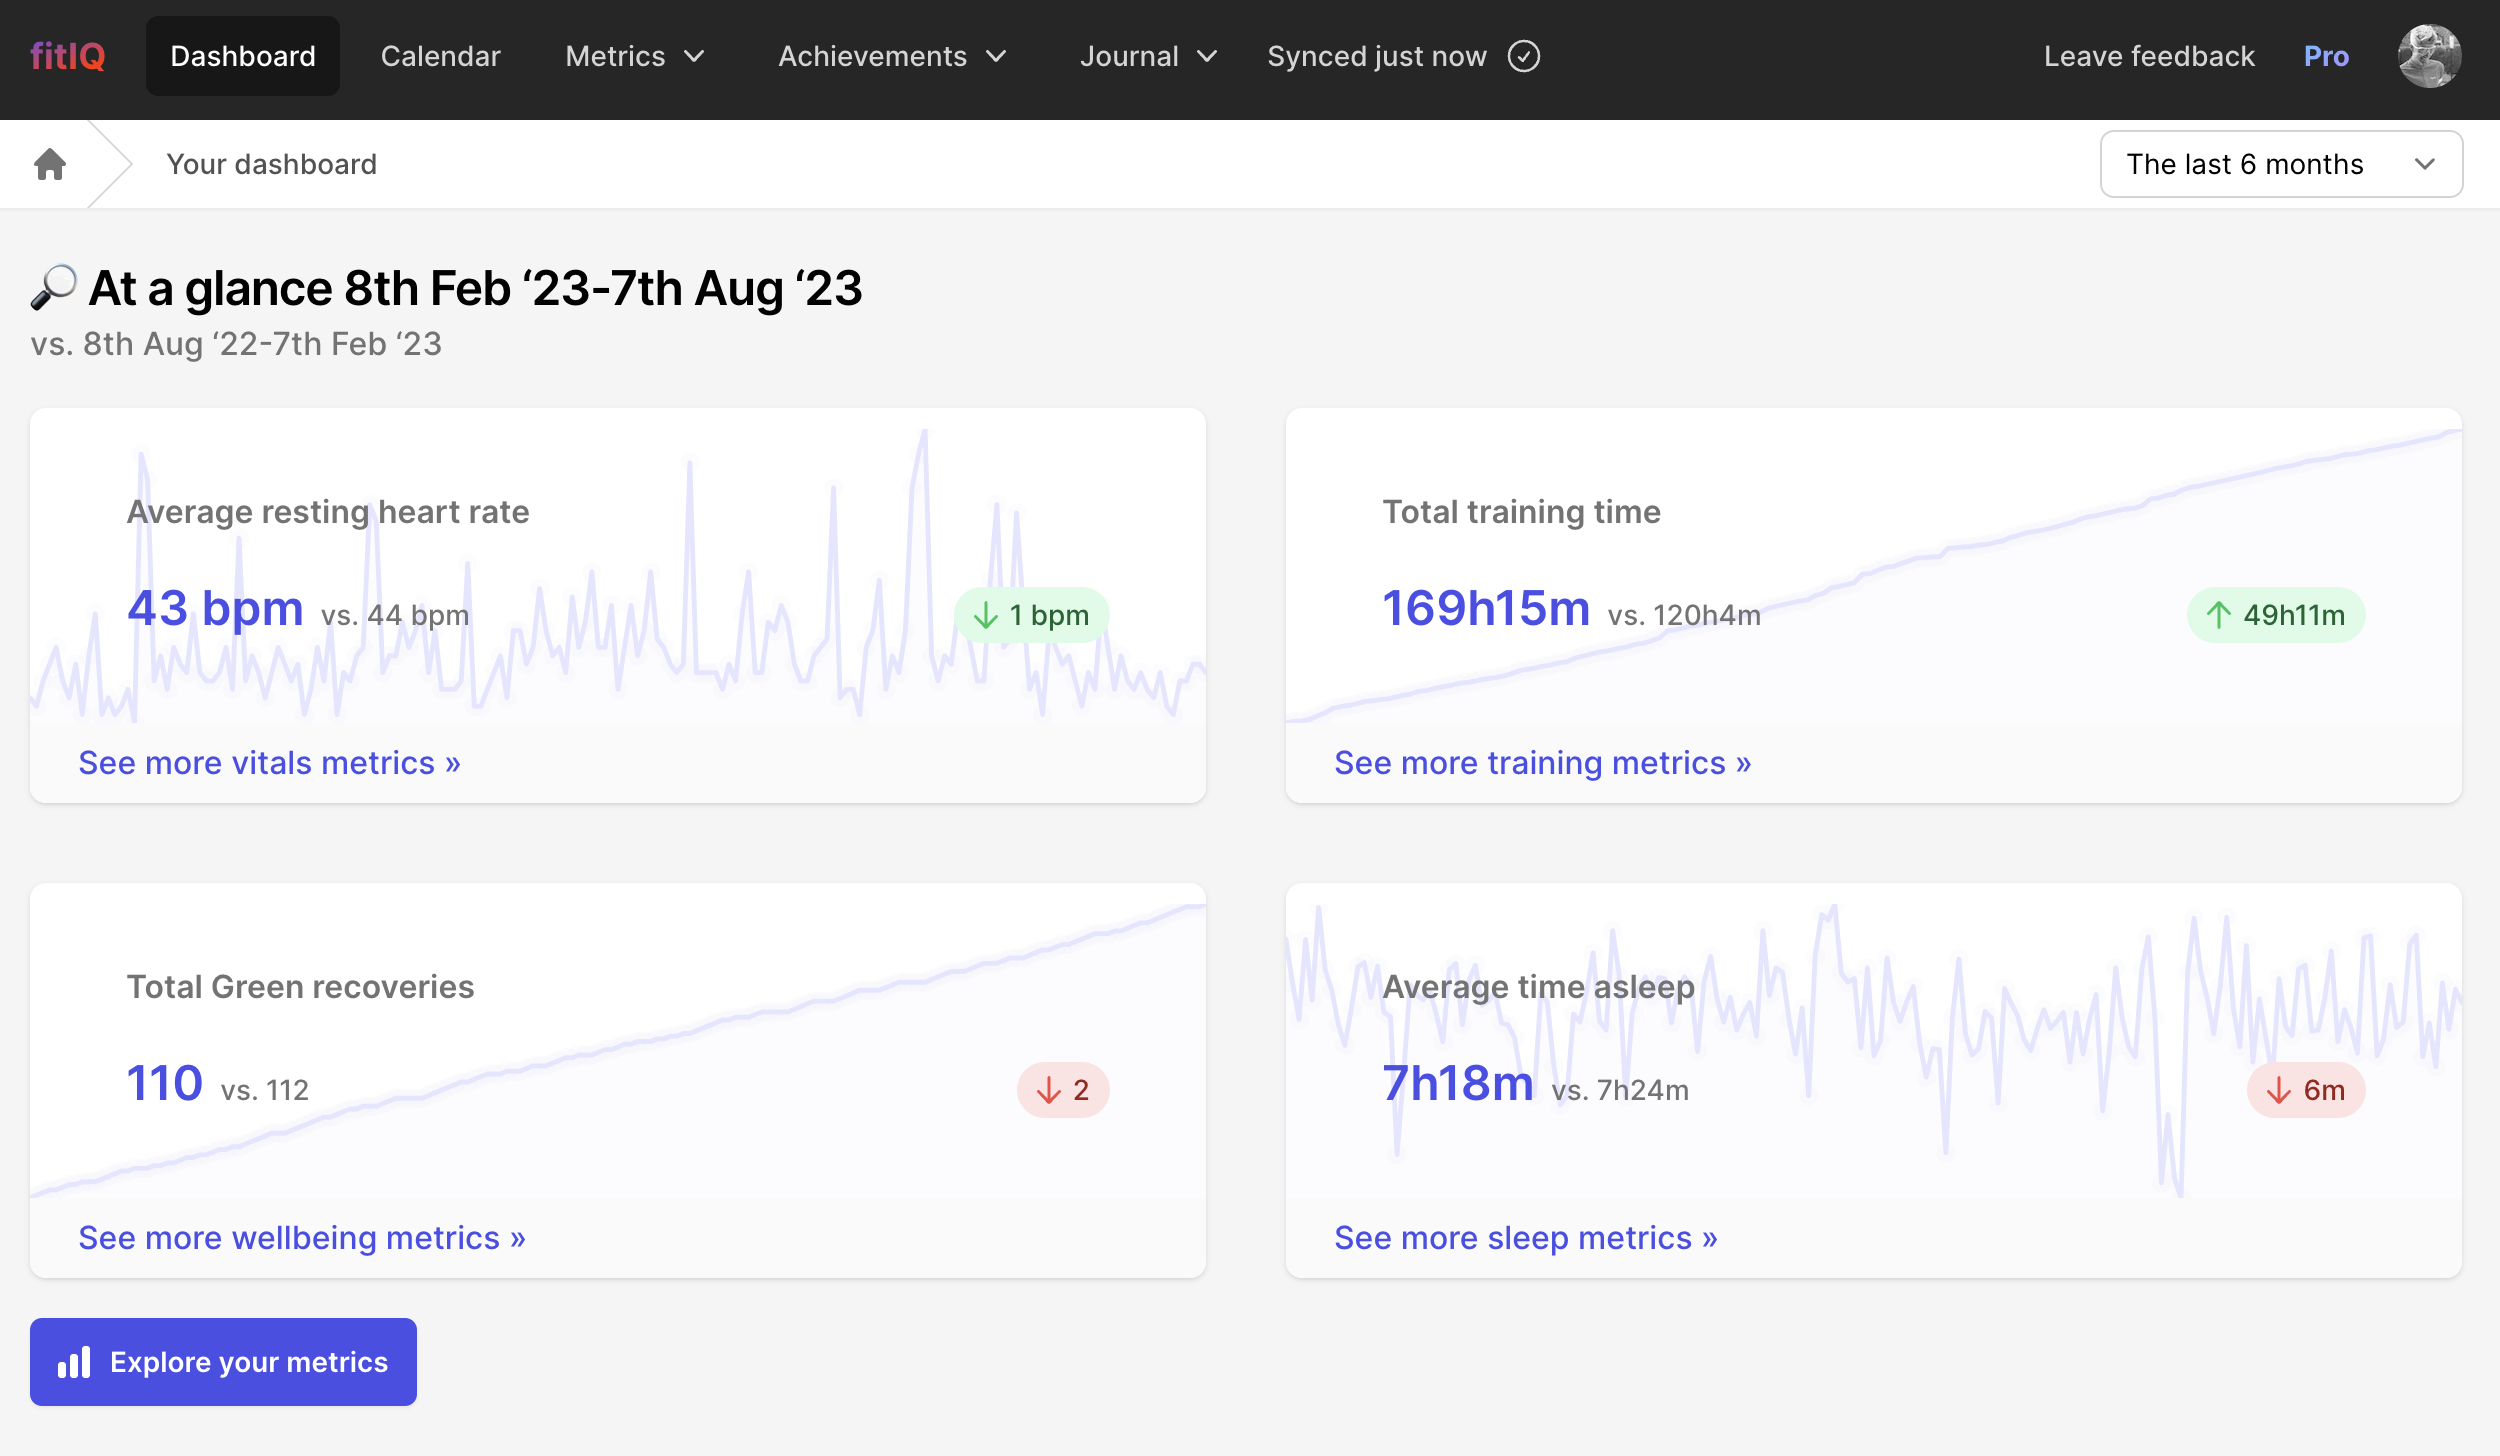Open the Journal dropdown menu
The width and height of the screenshot is (2500, 1456).
click(1148, 56)
